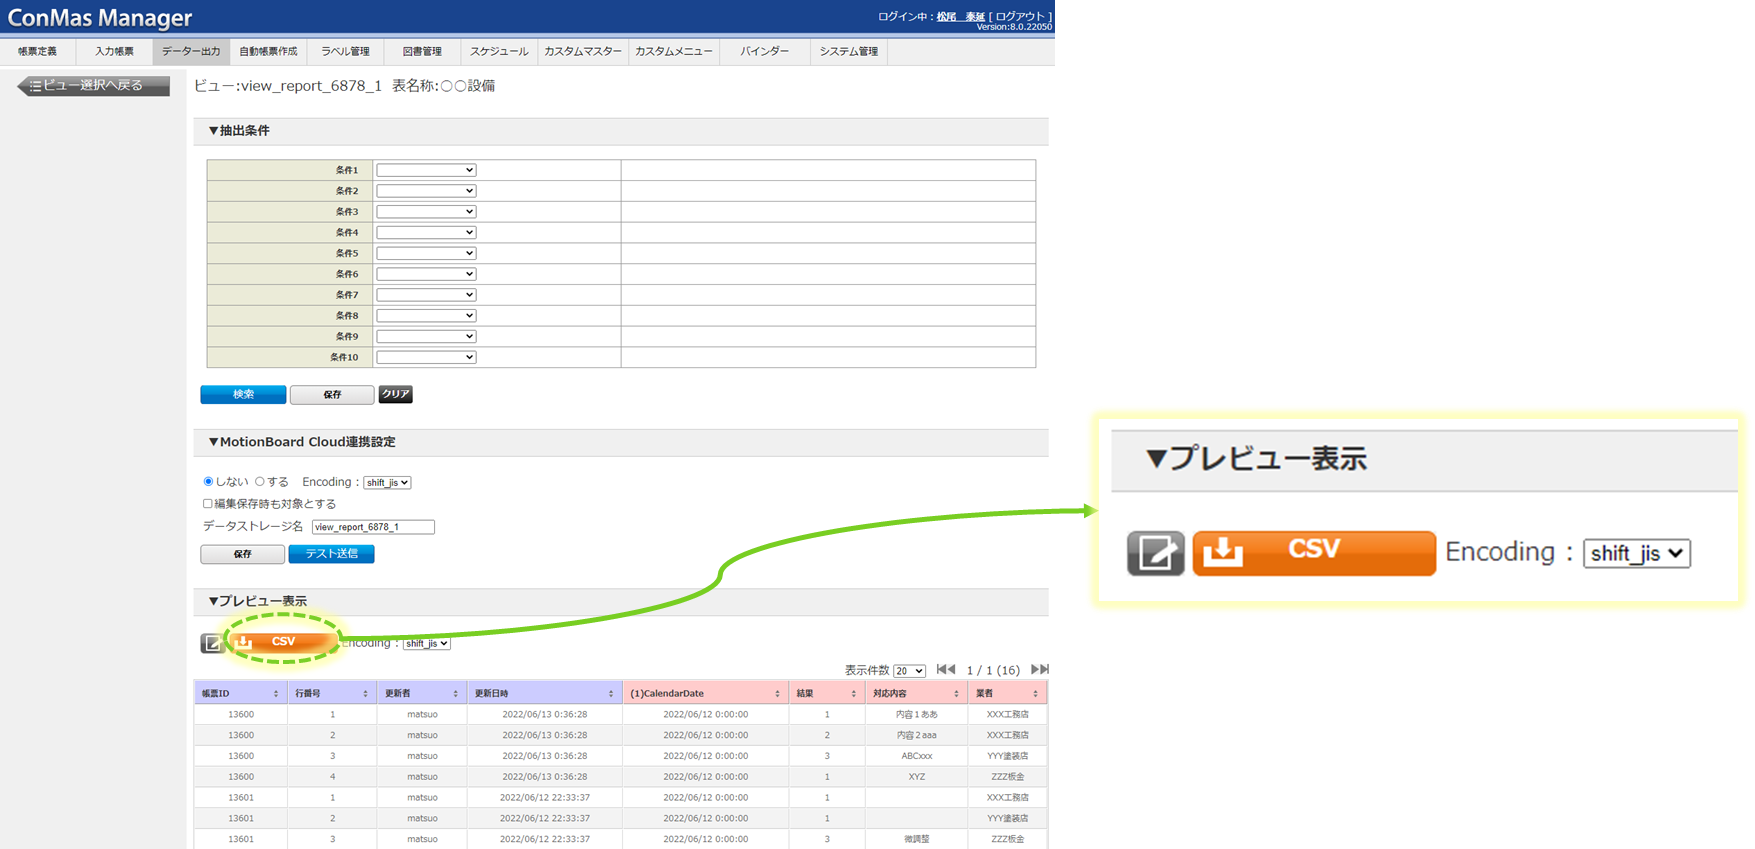The height and width of the screenshot is (849, 1755).
Task: Sort the 更新日時 column
Action: coord(611,694)
